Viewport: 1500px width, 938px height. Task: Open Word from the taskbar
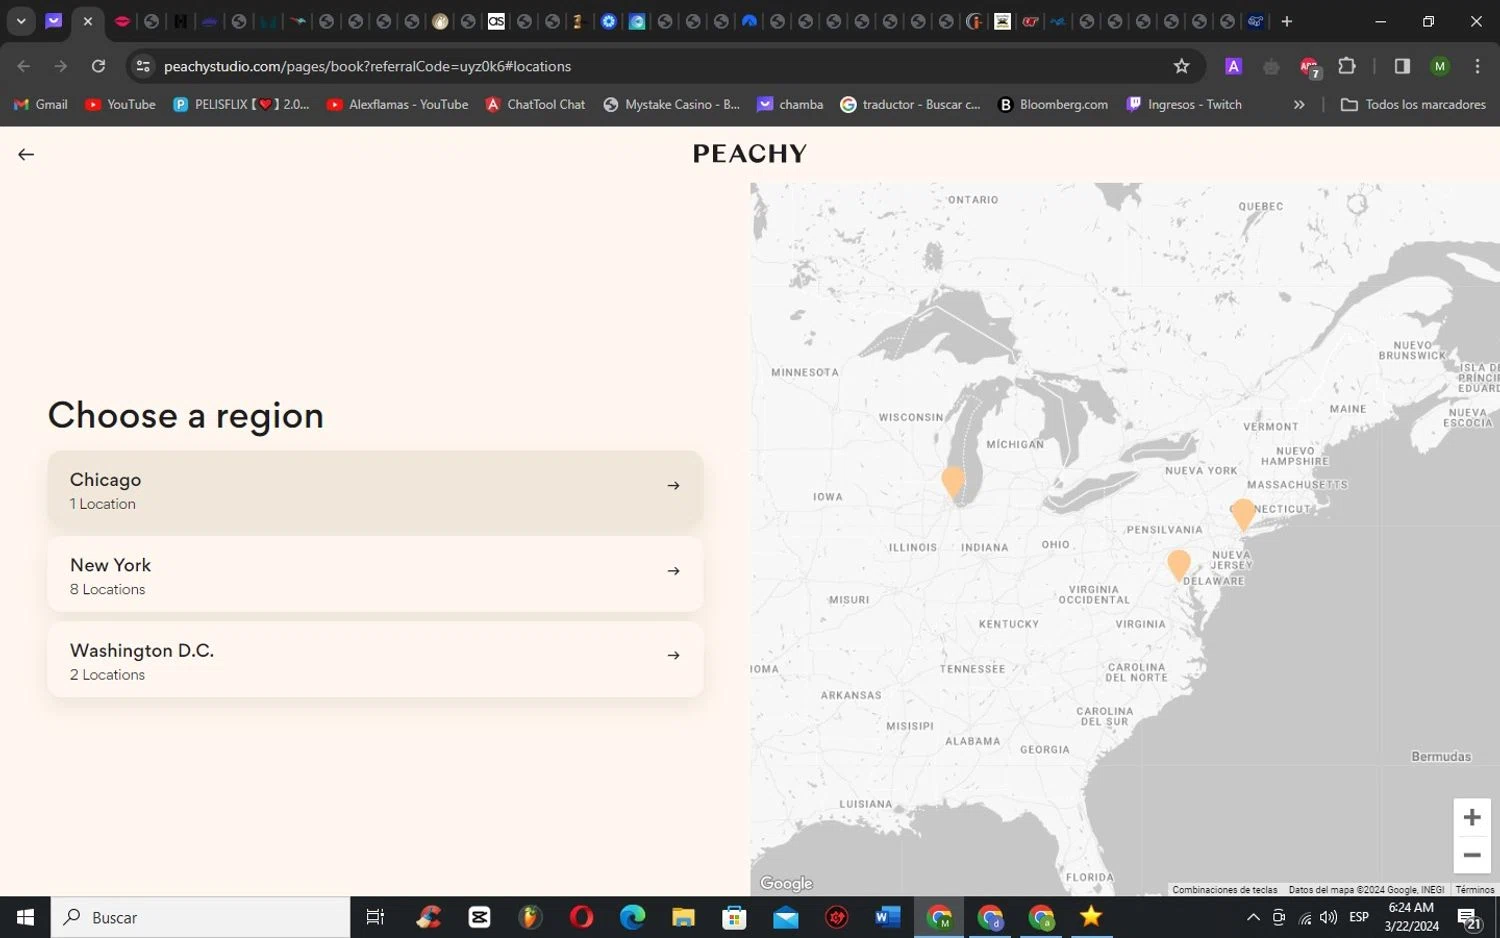[x=887, y=917]
